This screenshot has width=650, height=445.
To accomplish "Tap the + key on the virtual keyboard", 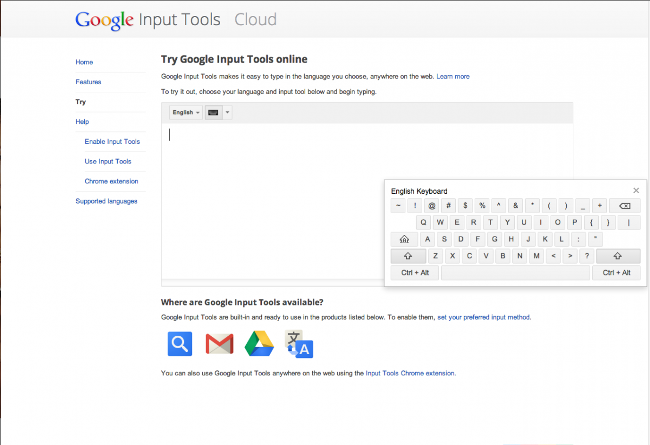I will pyautogui.click(x=599, y=206).
